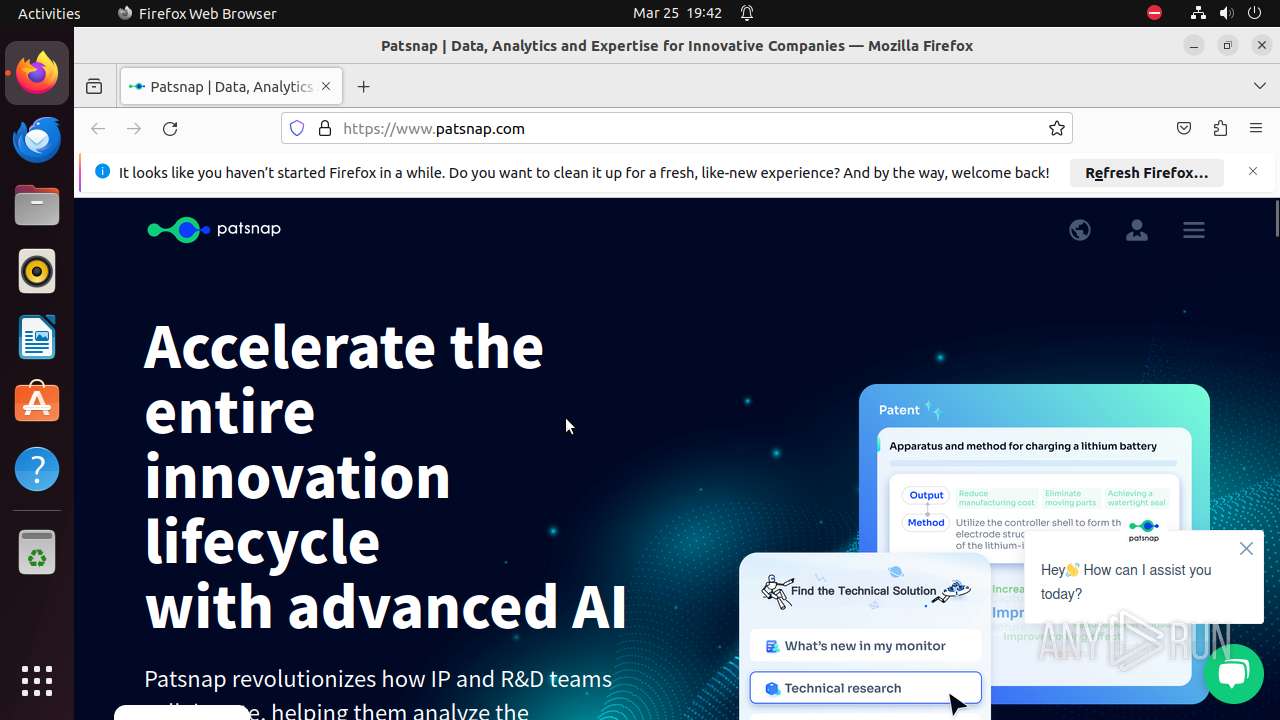This screenshot has height=720, width=1280.
Task: Click the page vertical scrollbar
Action: click(1277, 219)
